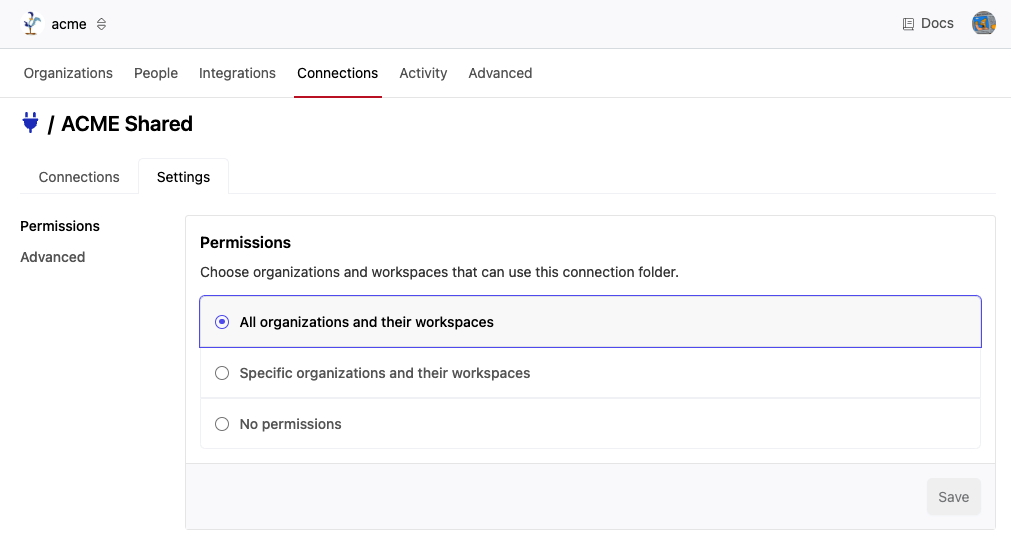1011x542 pixels.
Task: Choose Specific organizations and their workspaces
Action: point(222,373)
